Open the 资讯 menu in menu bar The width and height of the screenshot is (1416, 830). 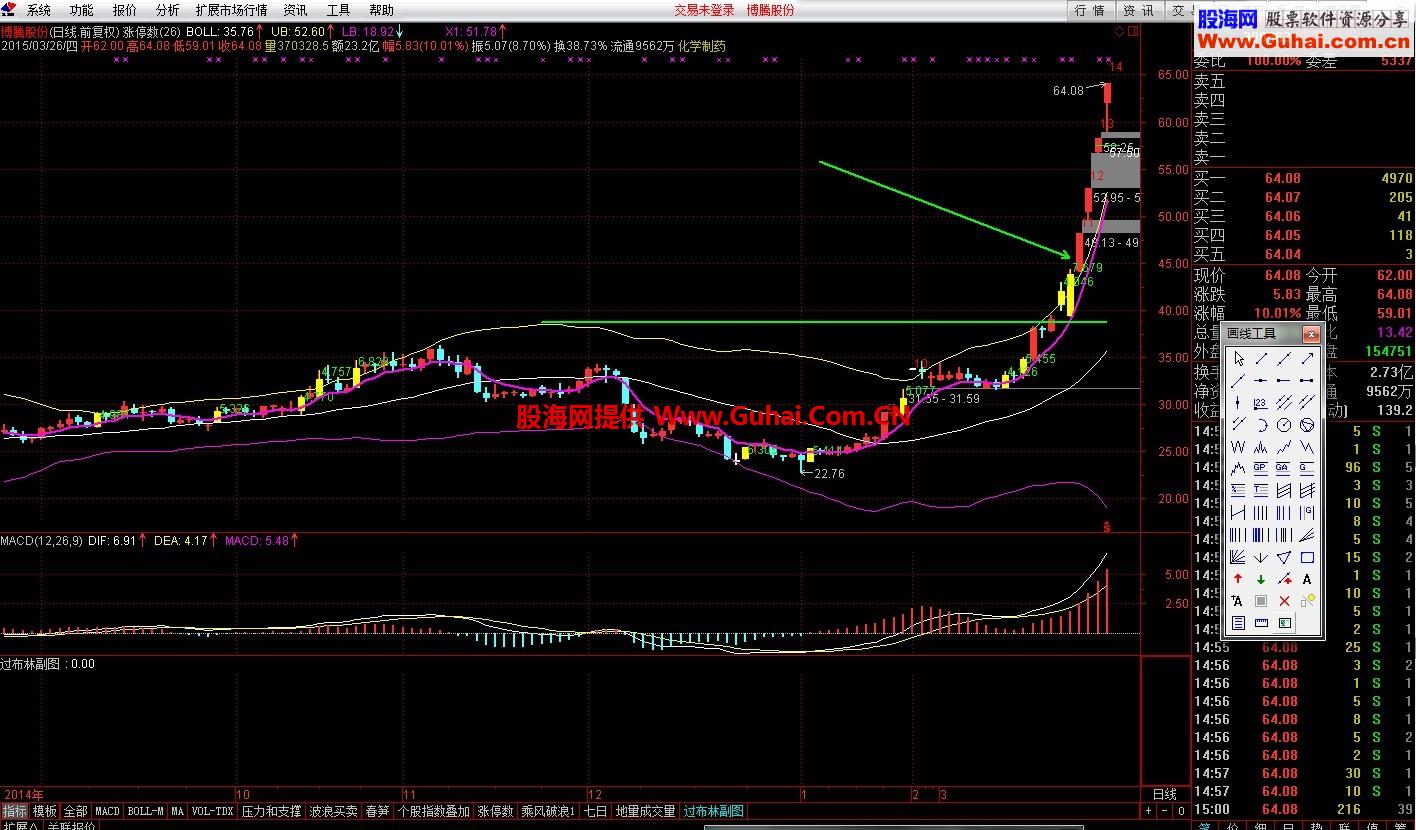[295, 10]
